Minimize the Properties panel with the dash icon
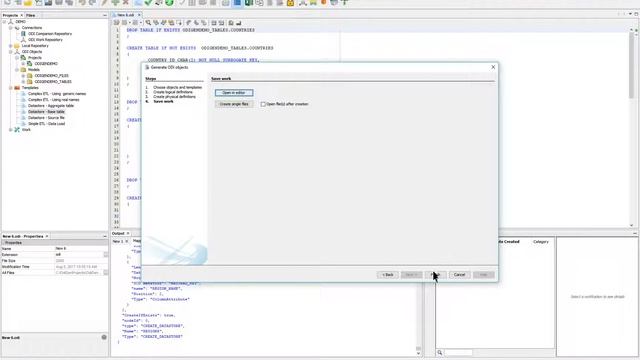This screenshot has width=640, height=360. (104, 236)
